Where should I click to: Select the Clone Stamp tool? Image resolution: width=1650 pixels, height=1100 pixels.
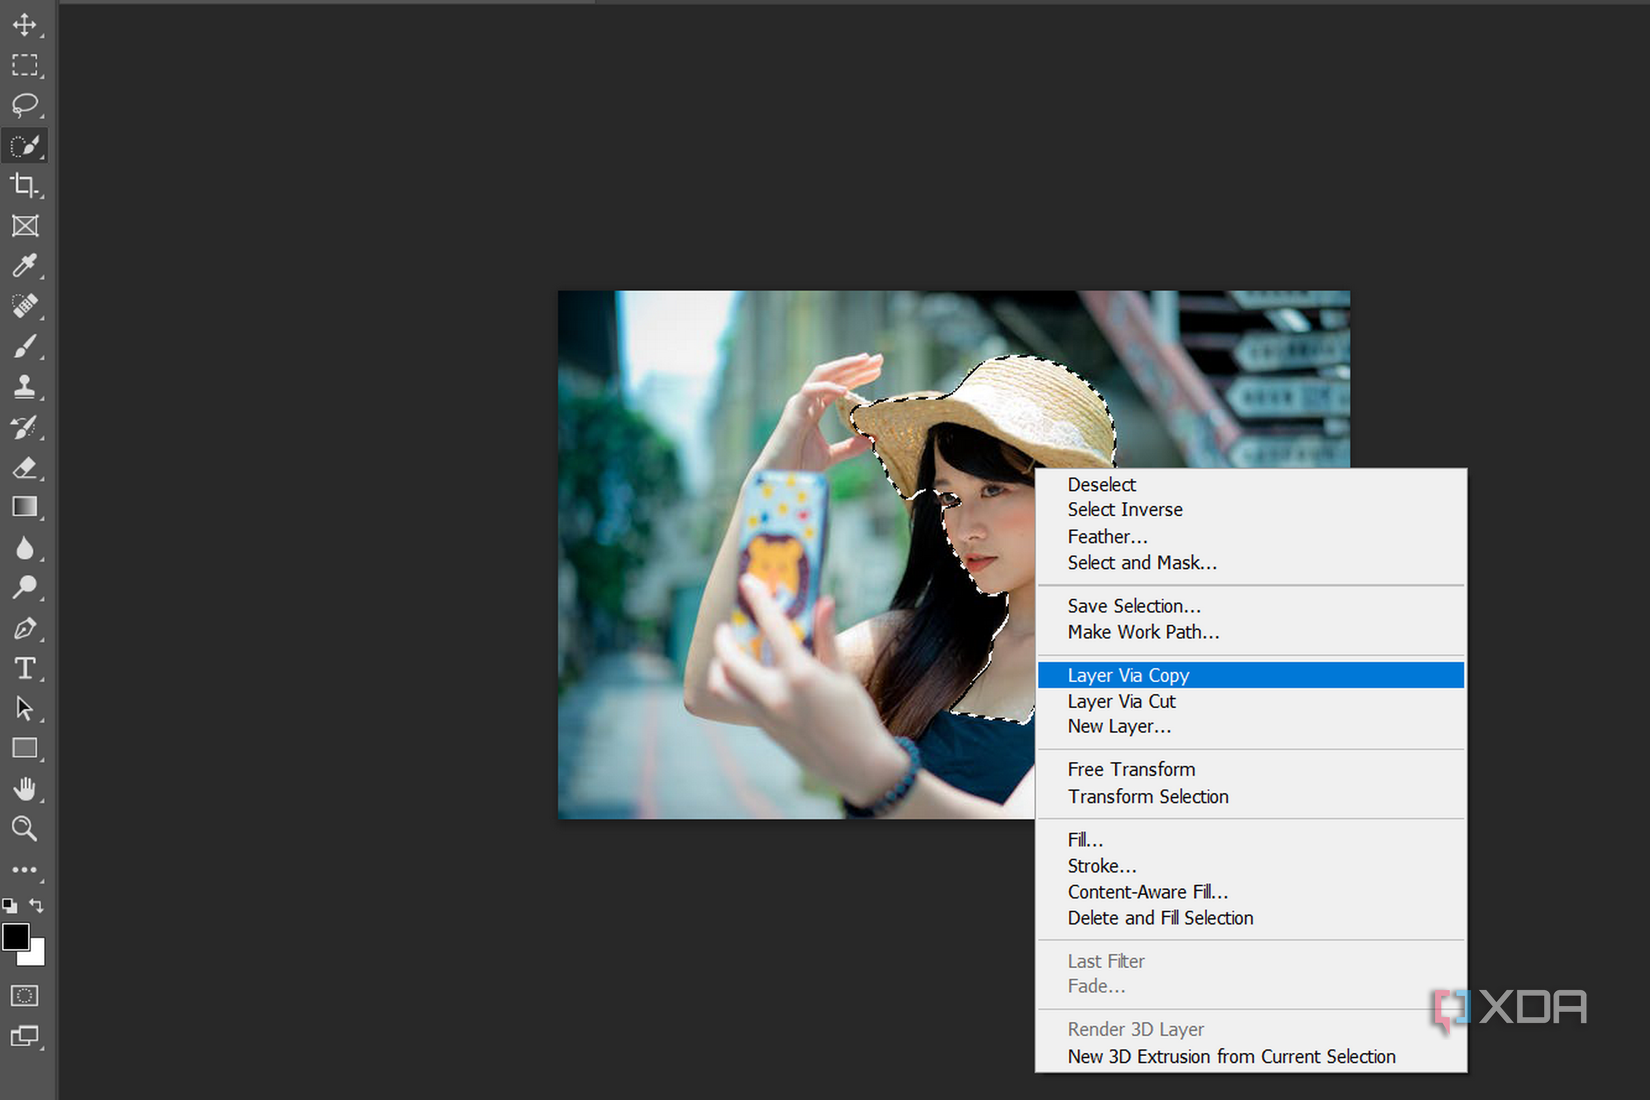point(25,387)
